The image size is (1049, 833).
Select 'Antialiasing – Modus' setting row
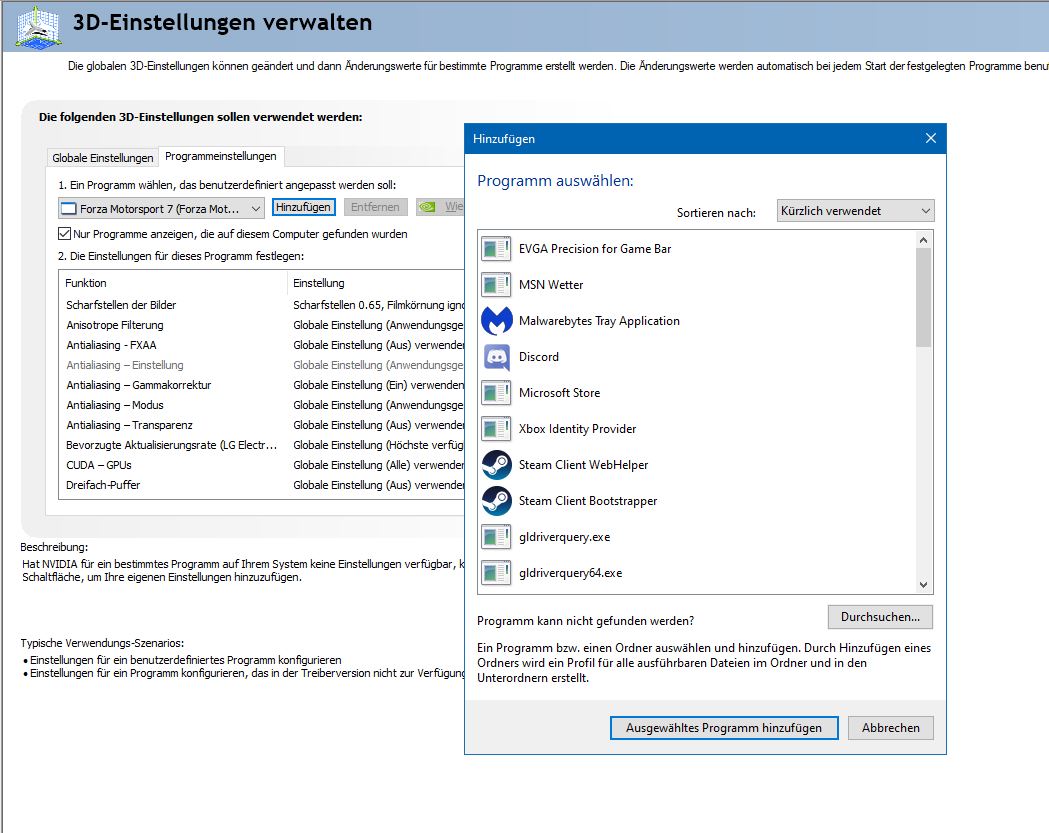pyautogui.click(x=262, y=405)
